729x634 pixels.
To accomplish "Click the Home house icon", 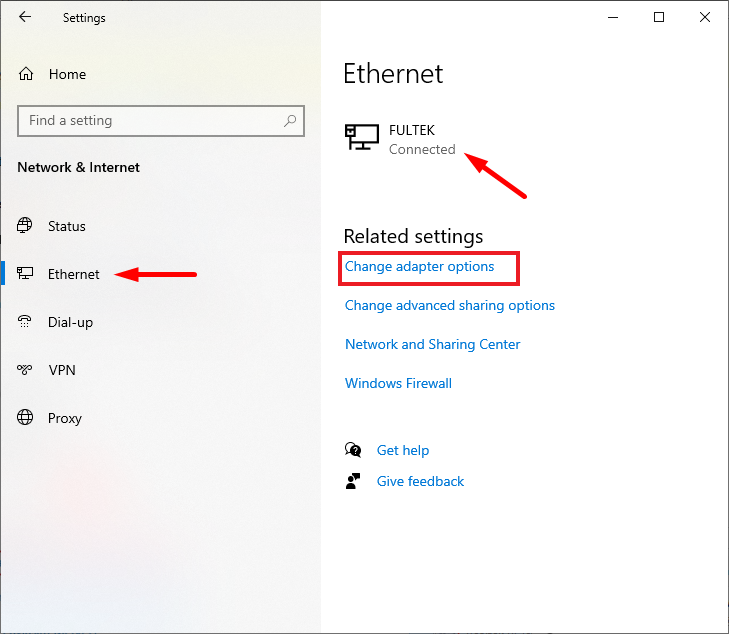I will (26, 74).
